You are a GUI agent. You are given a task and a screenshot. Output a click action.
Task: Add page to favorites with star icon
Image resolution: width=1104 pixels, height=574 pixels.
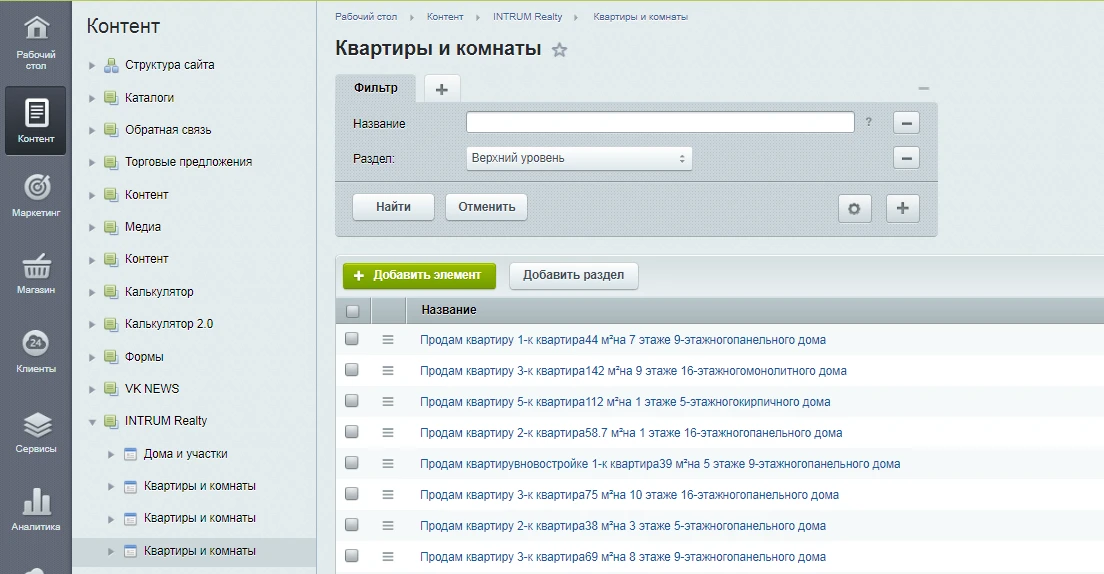pyautogui.click(x=559, y=50)
